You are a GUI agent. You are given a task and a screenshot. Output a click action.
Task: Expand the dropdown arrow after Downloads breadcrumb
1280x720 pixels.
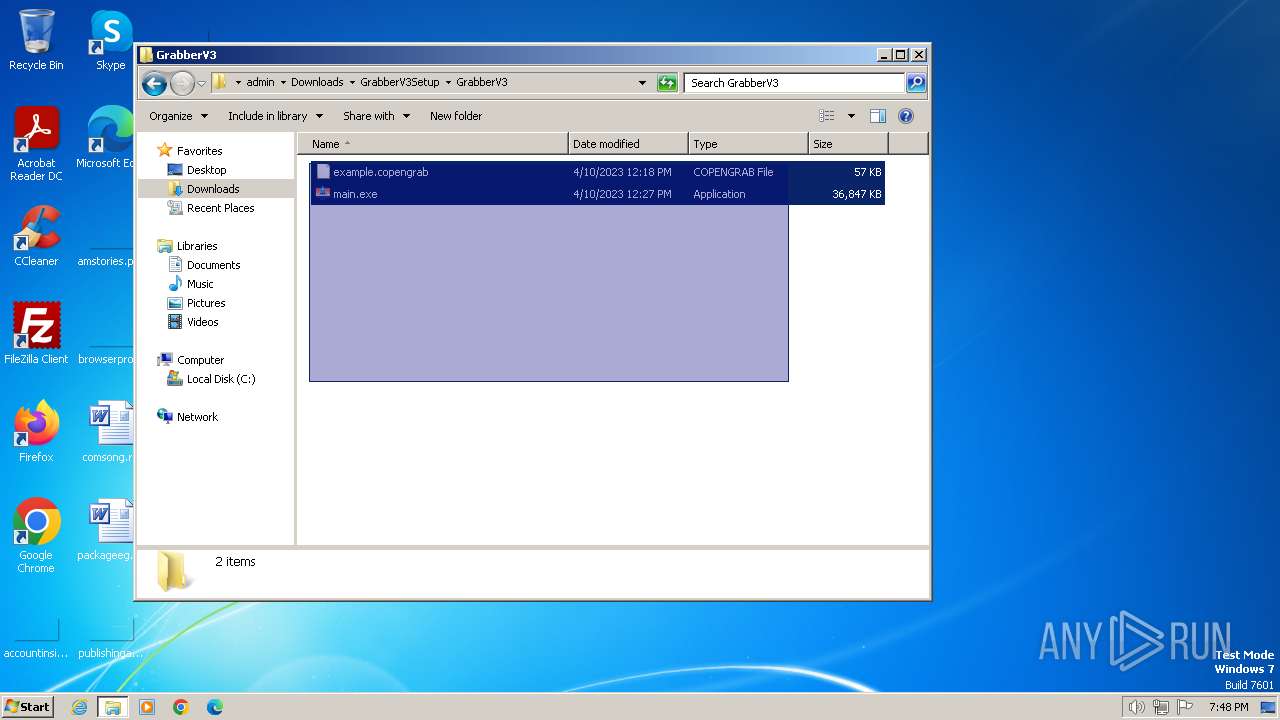click(x=351, y=83)
